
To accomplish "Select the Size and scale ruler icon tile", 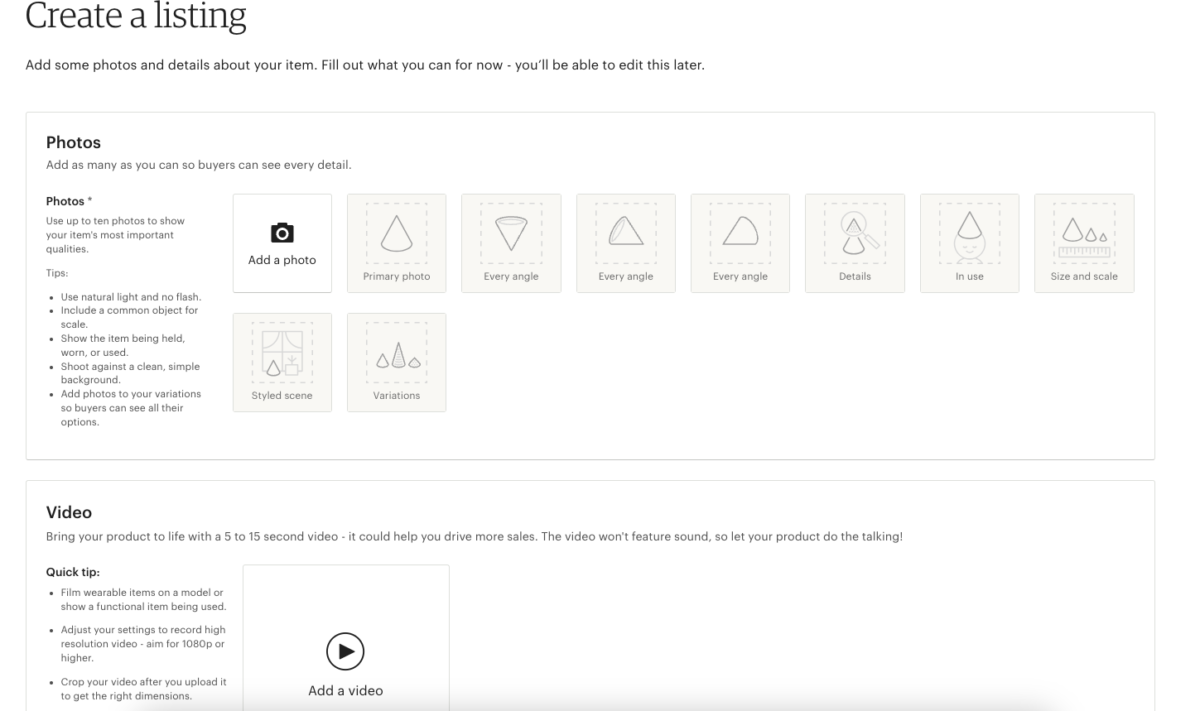I will coord(1084,242).
